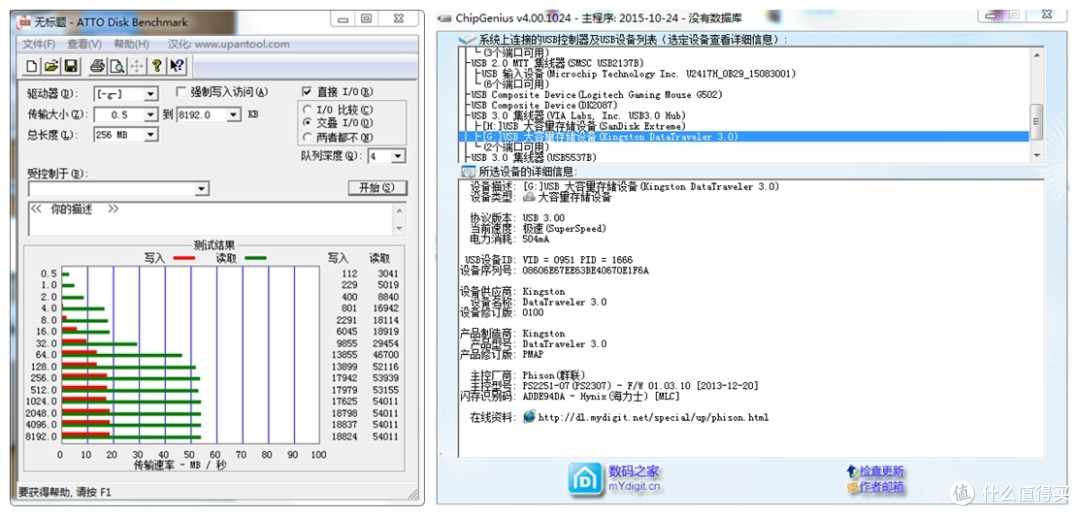This screenshot has height=516, width=1080.
Task: Click the 数码之家 mYdigit.cn link
Action: (634, 479)
